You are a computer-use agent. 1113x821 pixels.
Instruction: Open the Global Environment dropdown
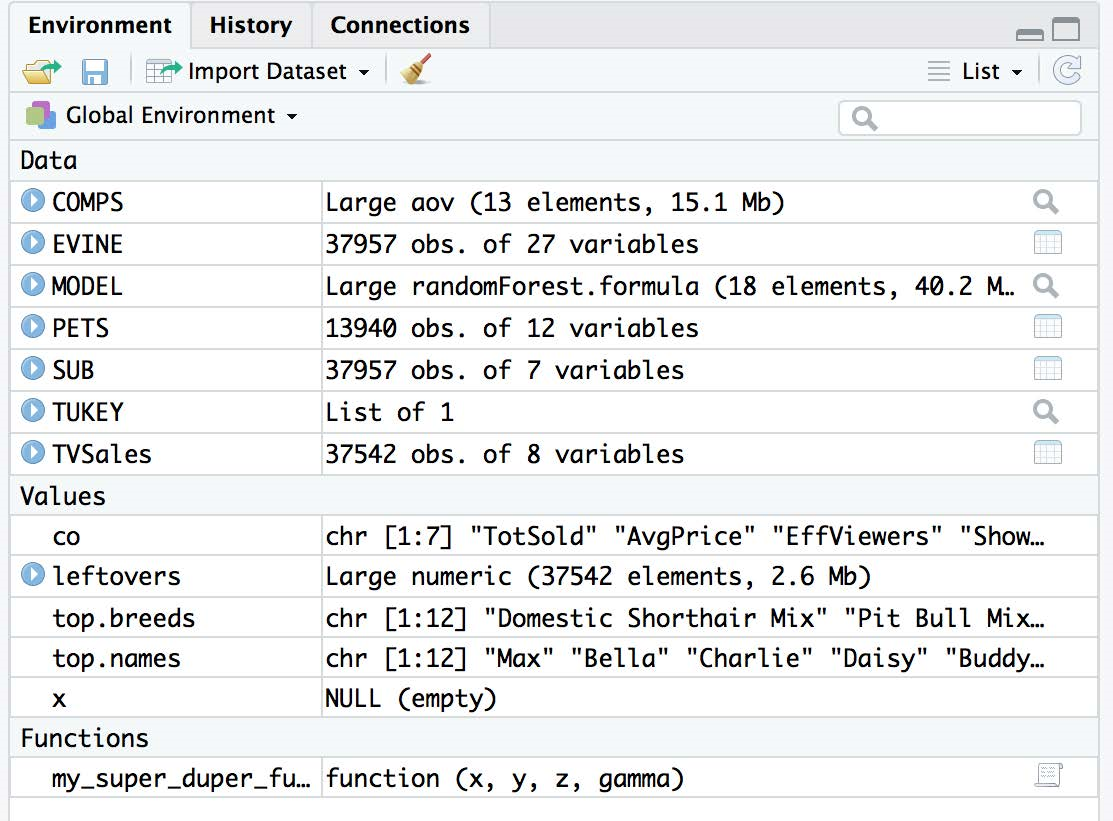(162, 116)
